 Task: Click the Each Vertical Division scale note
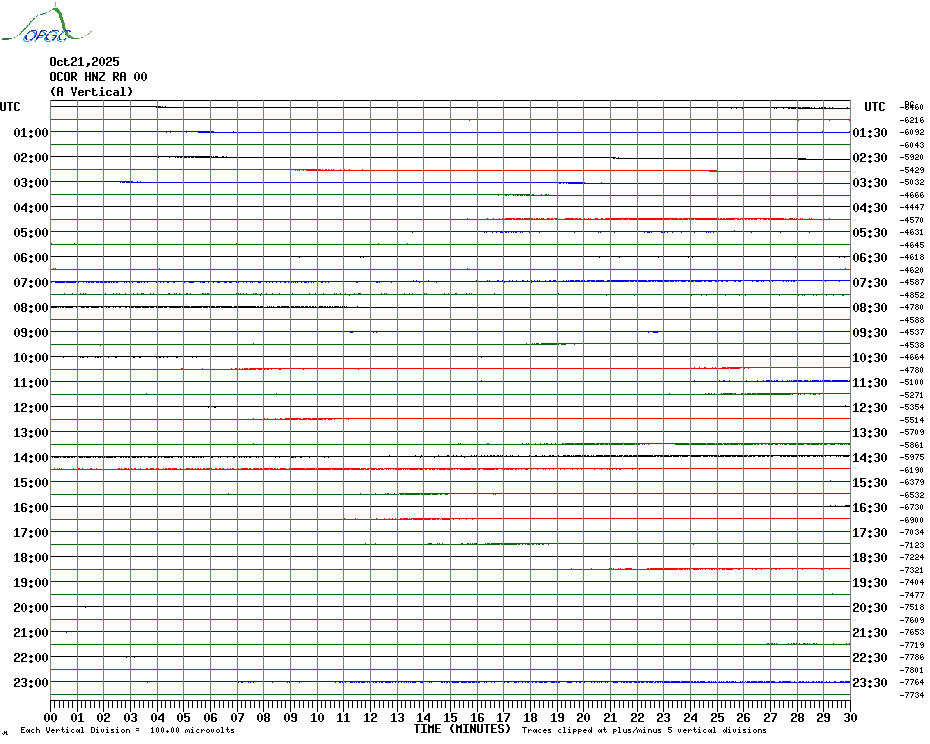(x=127, y=731)
